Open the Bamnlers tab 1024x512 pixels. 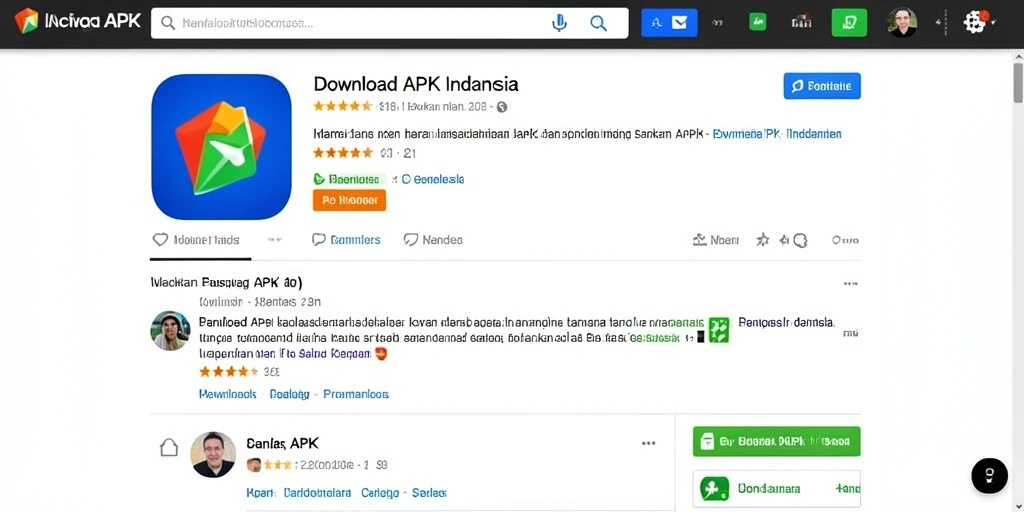[347, 240]
